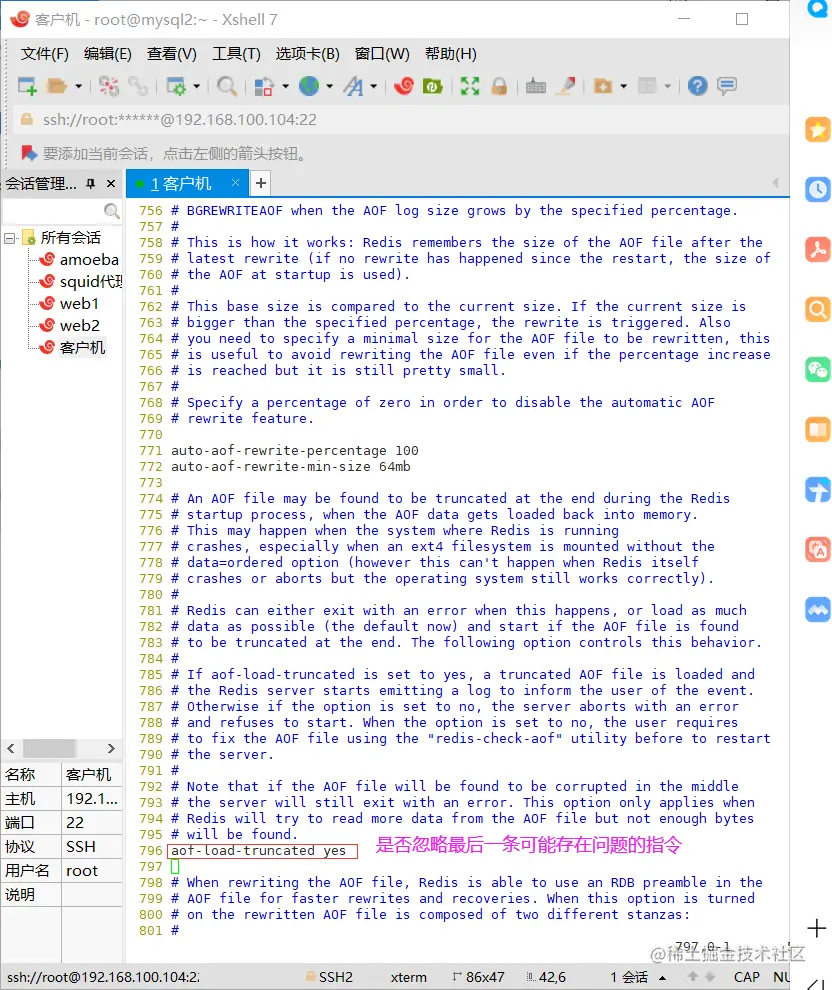Screen dimensions: 832x990
Task: Expand the font dropdown arrow
Action: click(374, 86)
